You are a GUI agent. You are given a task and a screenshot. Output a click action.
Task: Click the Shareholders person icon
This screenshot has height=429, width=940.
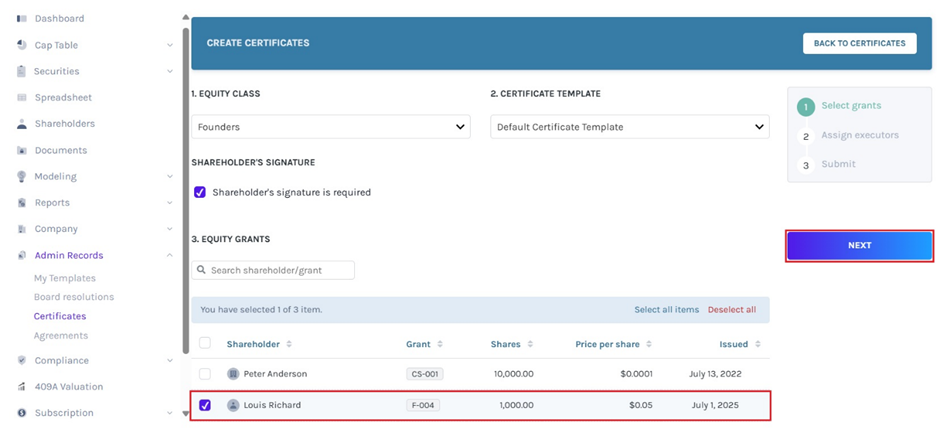[x=22, y=124]
